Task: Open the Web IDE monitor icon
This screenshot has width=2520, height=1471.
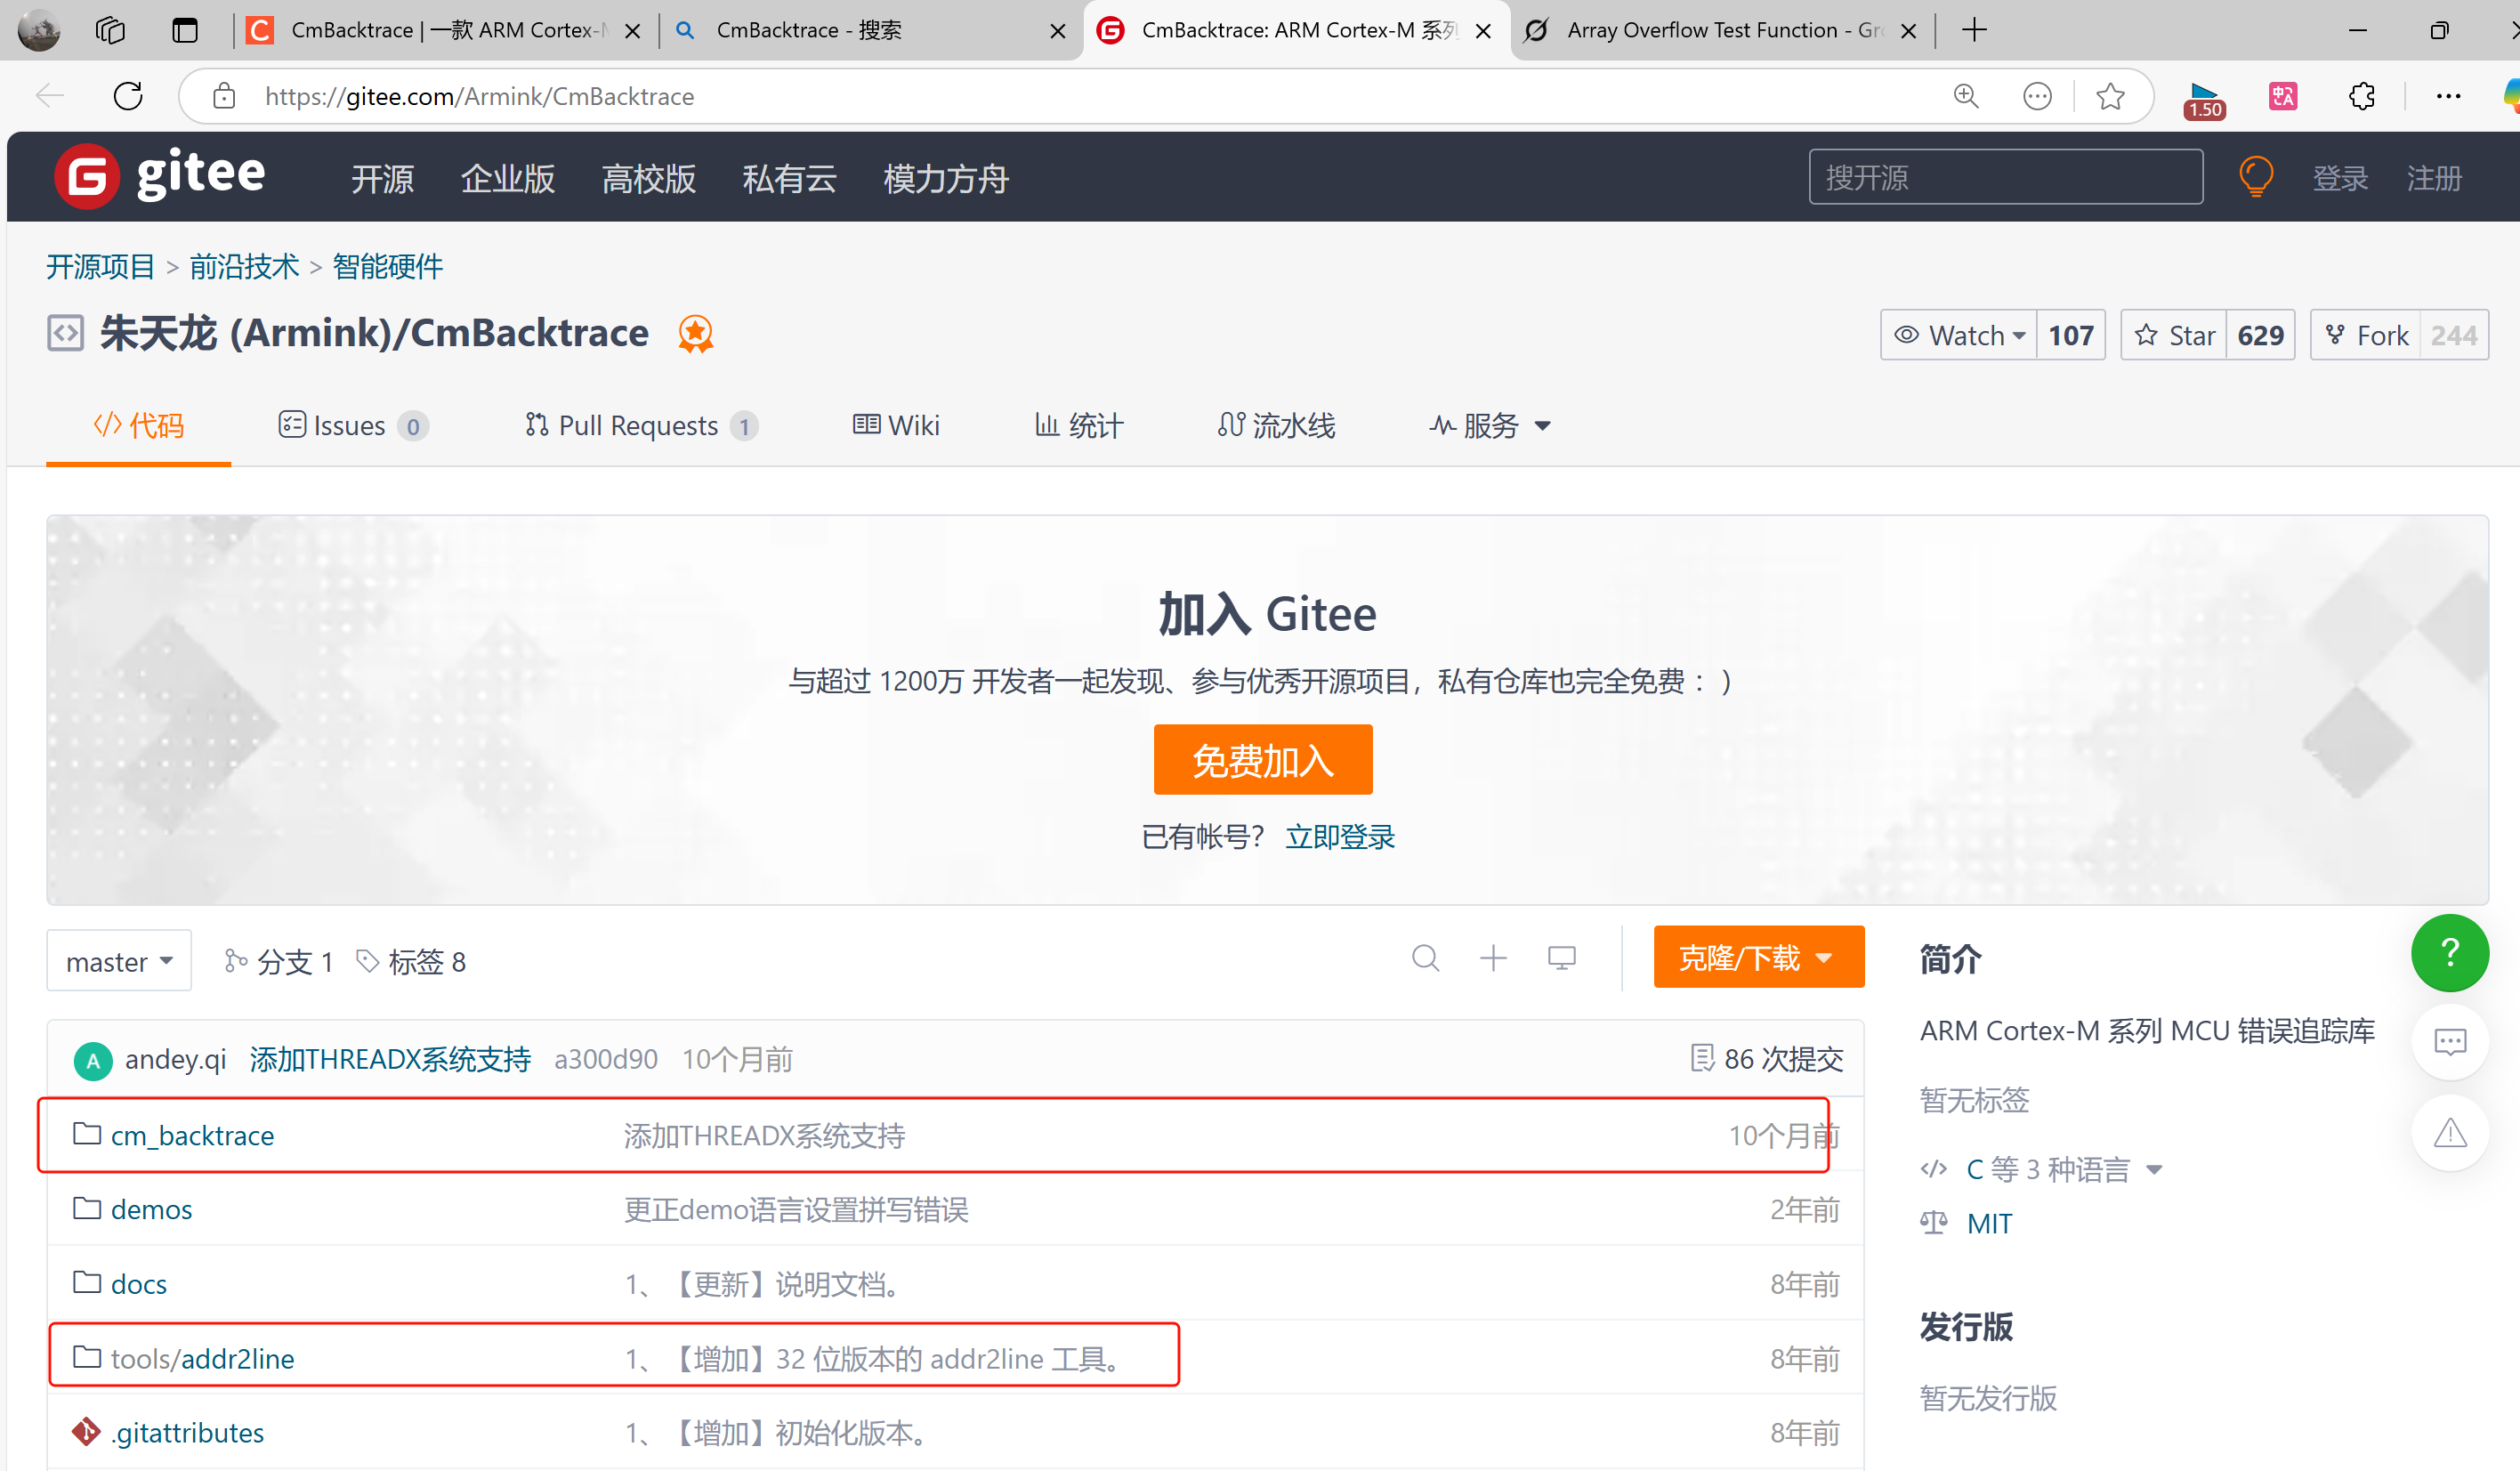Action: 1561,959
